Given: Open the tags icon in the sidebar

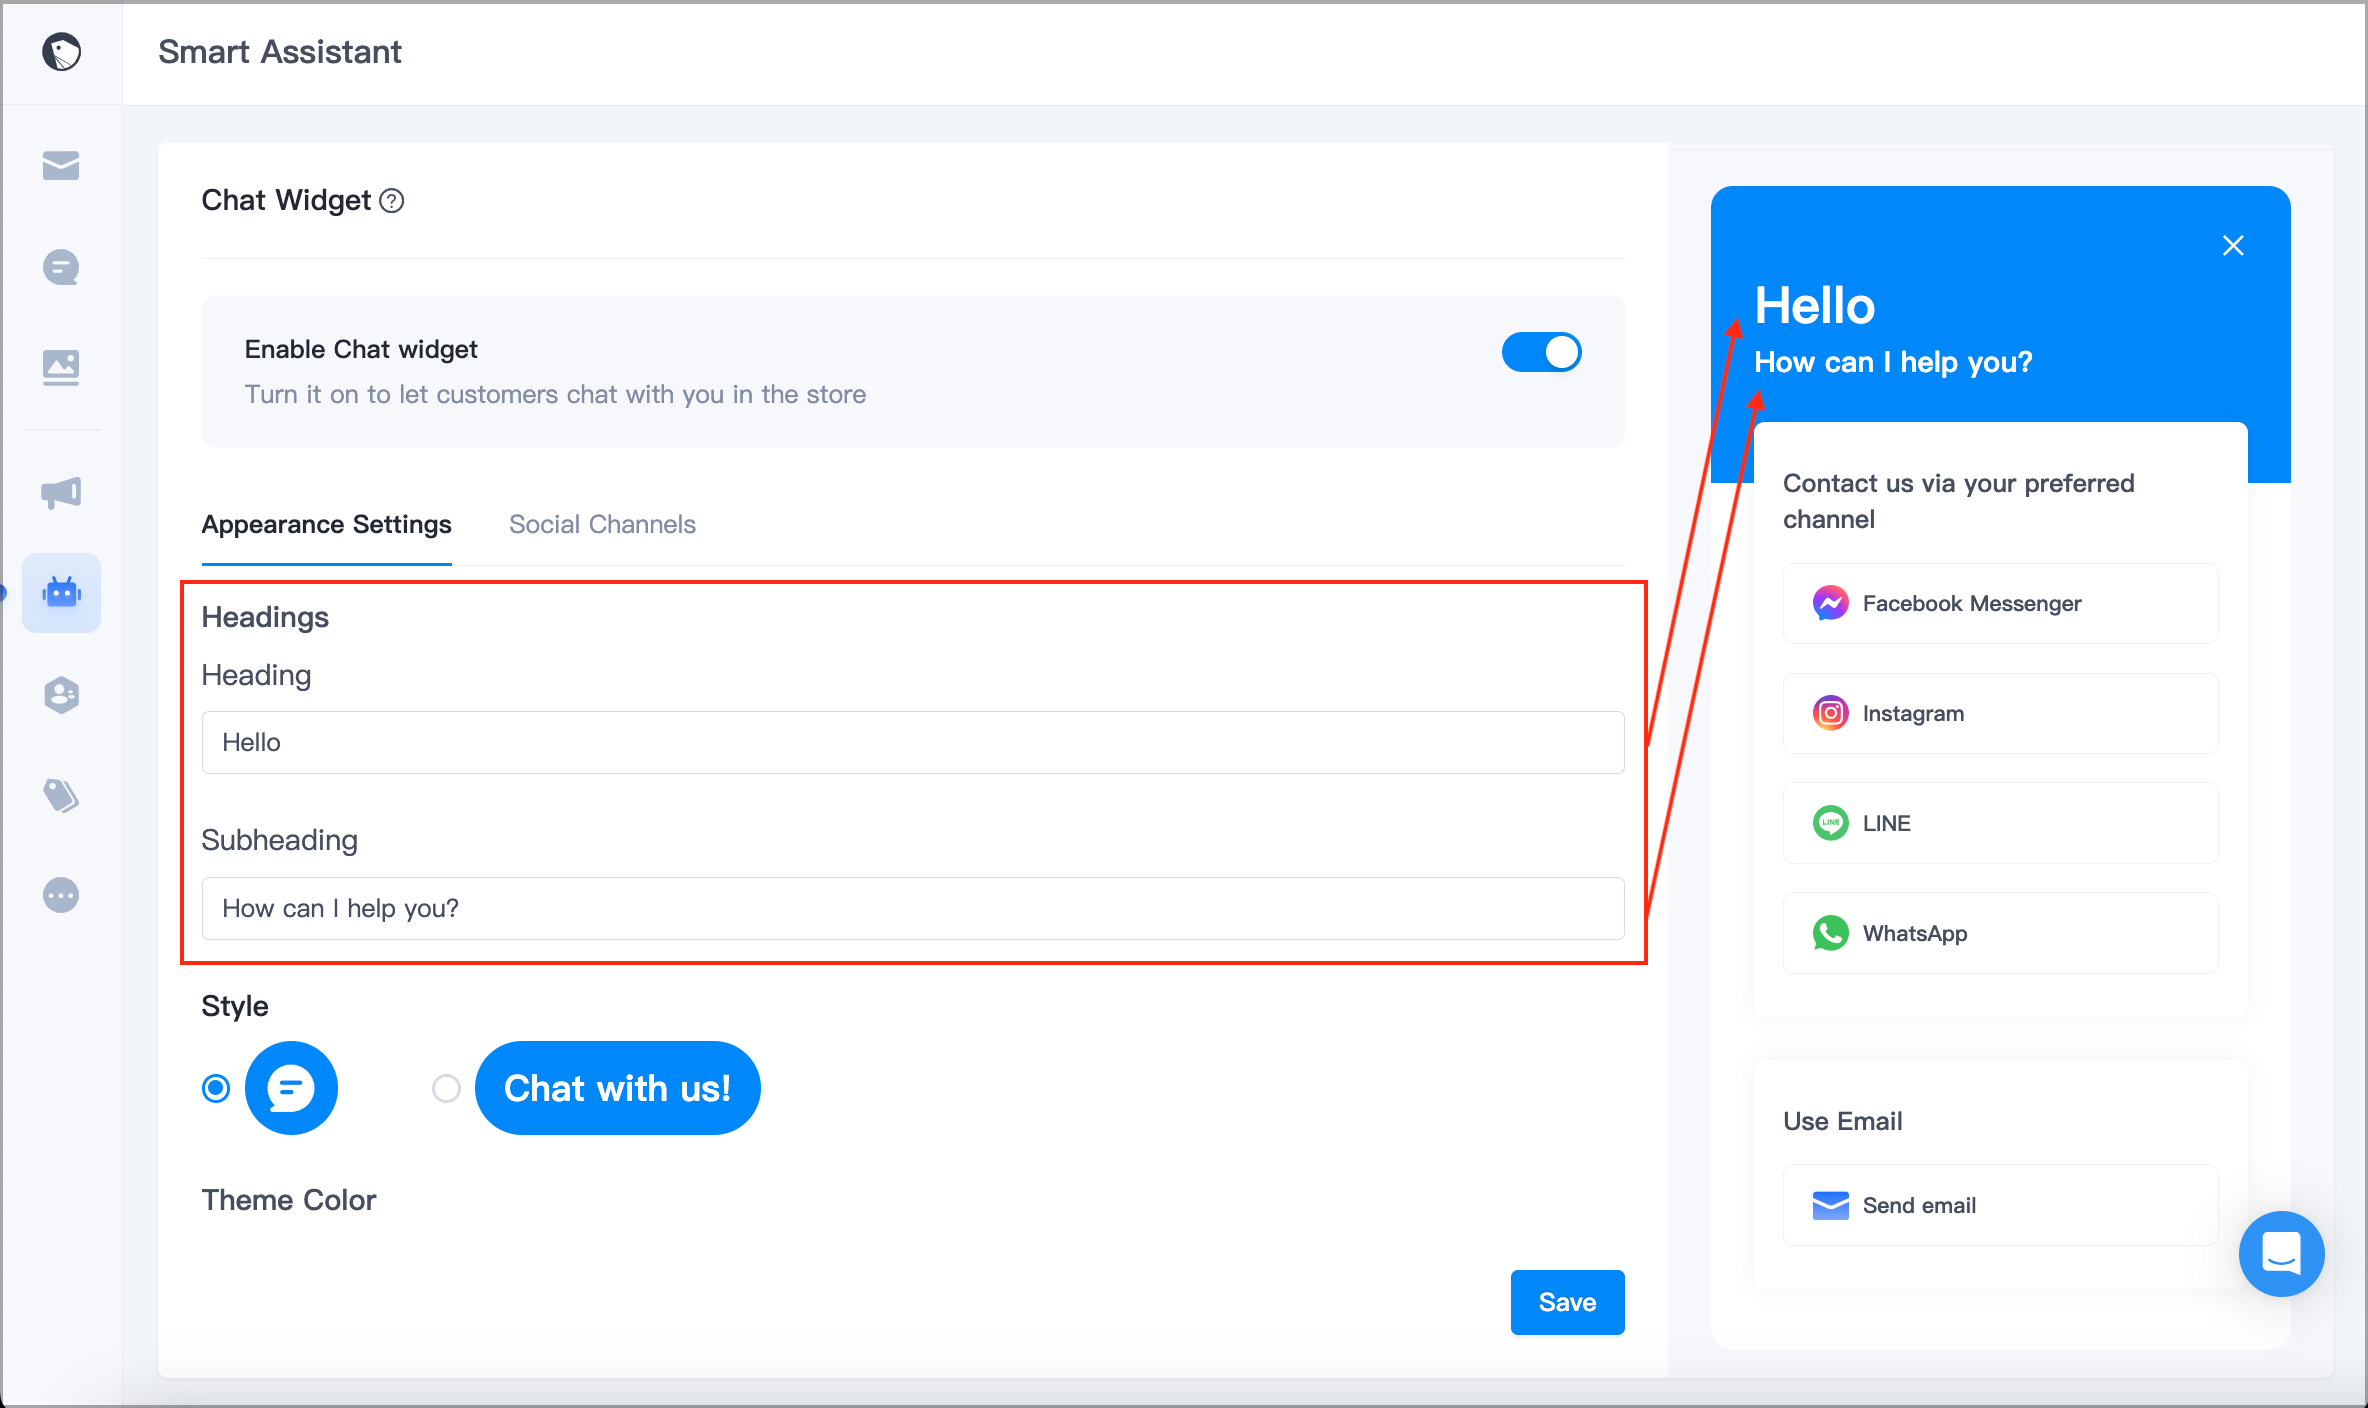Looking at the screenshot, I should (x=61, y=795).
